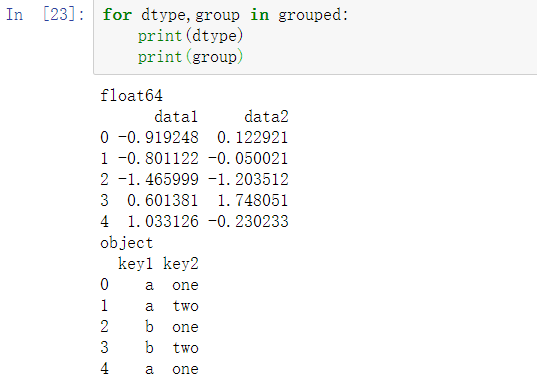
Task: Click value -0.919248 in output
Action: coord(158,138)
